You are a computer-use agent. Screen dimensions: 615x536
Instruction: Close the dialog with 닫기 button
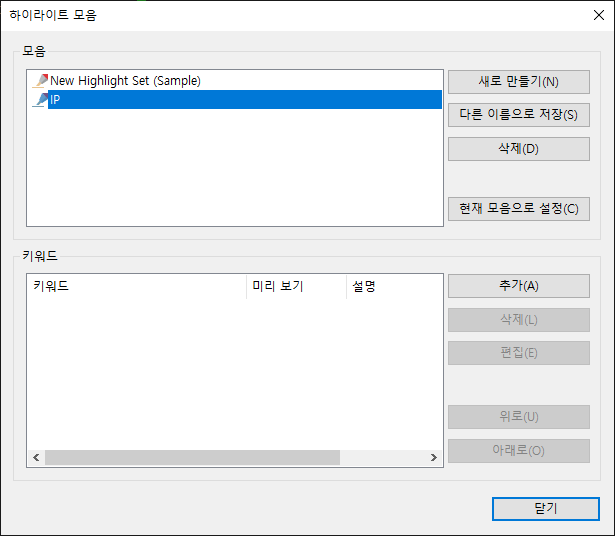[x=546, y=509]
